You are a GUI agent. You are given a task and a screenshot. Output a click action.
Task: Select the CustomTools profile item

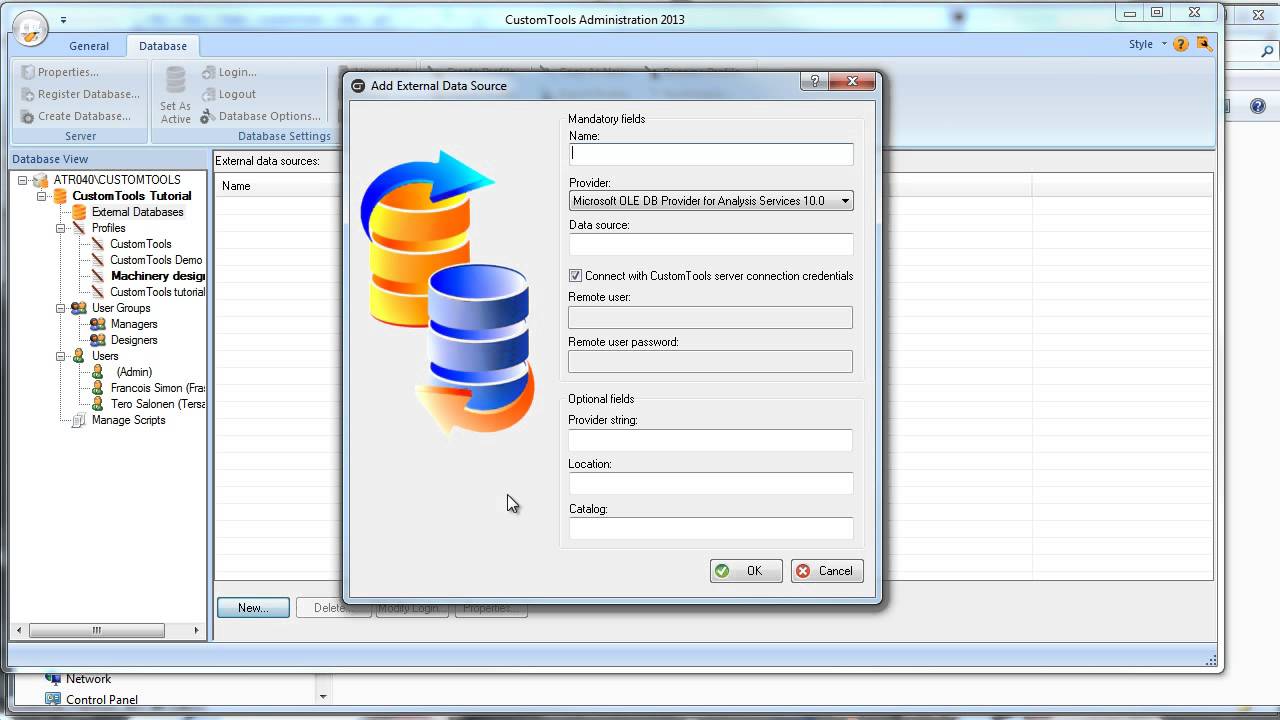140,244
